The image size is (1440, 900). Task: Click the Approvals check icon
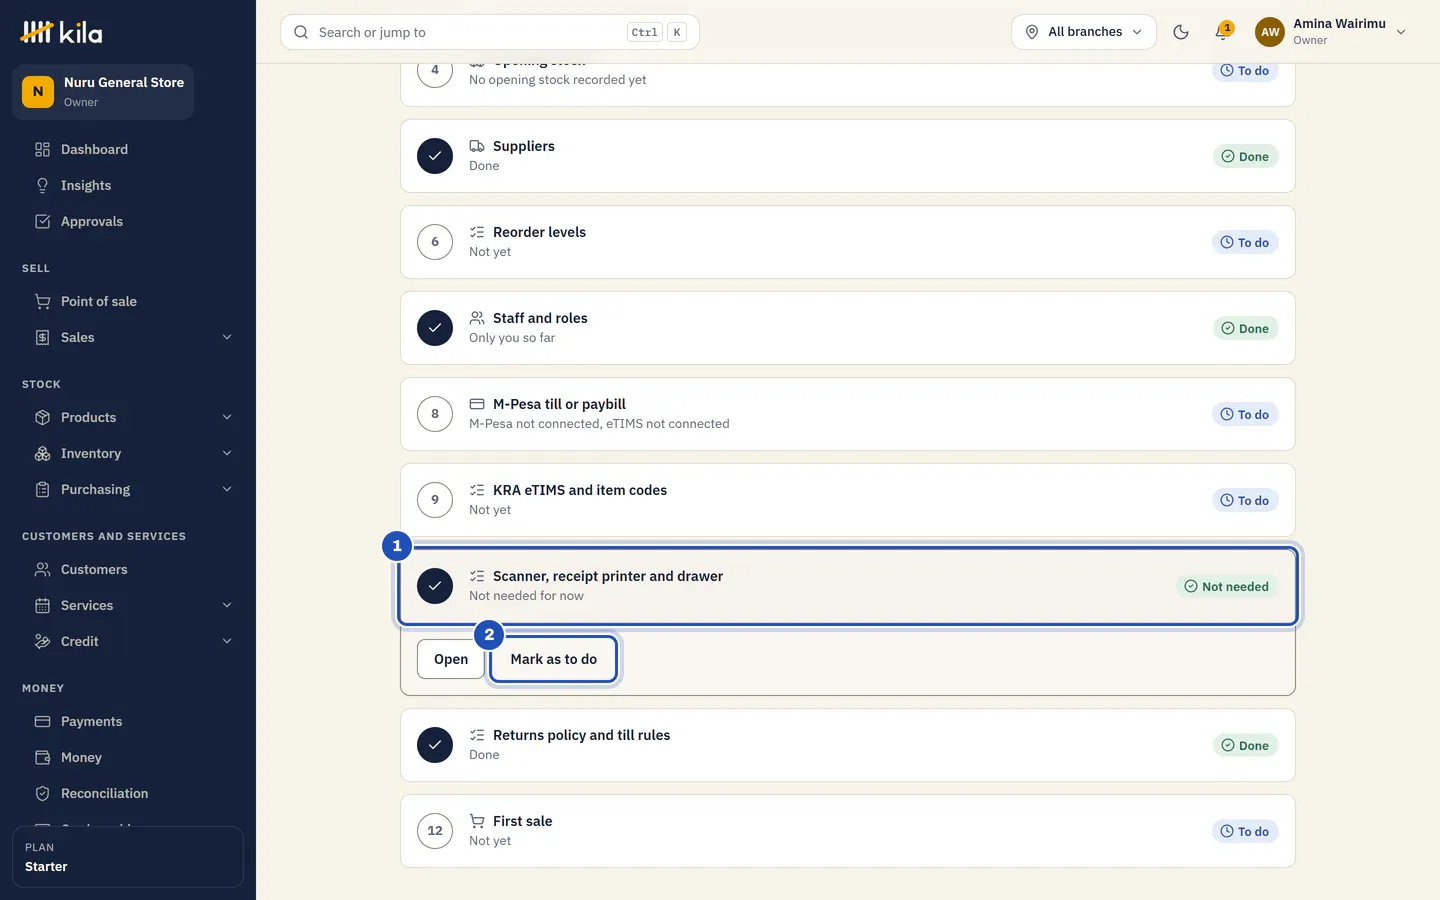pos(42,222)
